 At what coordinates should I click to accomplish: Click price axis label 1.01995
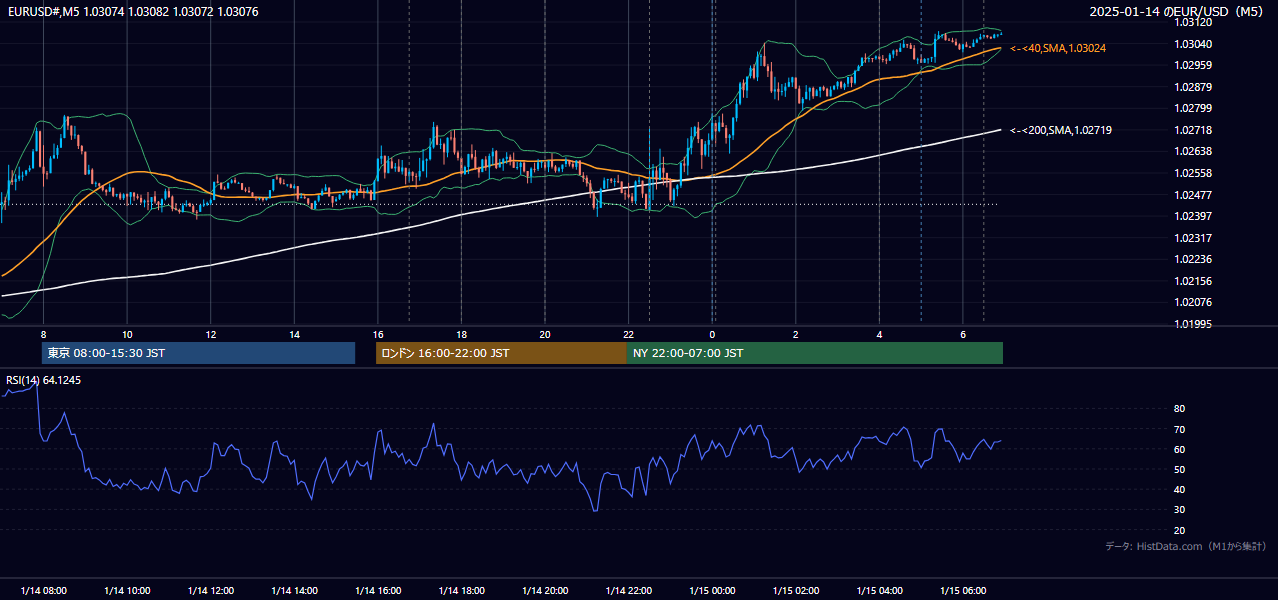(1193, 324)
